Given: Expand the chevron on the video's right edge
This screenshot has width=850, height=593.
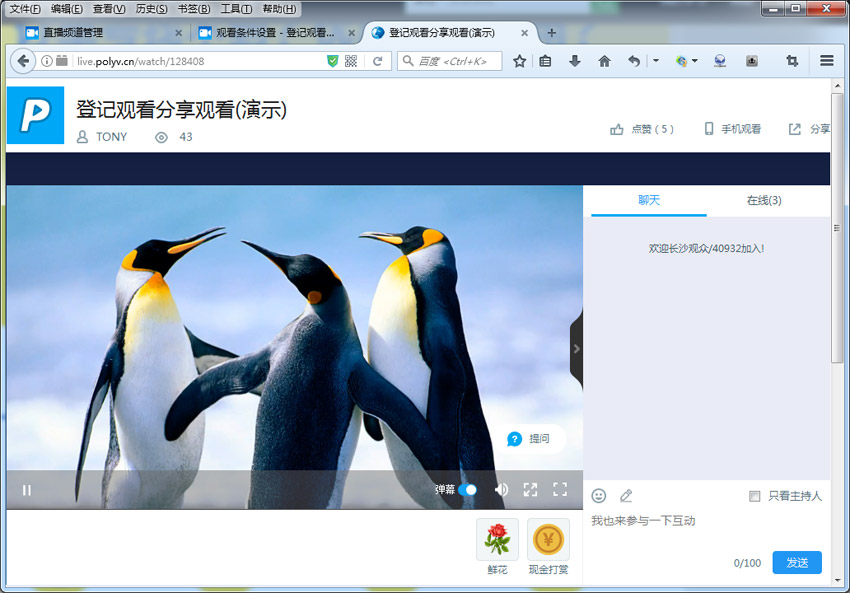Looking at the screenshot, I should click(x=577, y=348).
